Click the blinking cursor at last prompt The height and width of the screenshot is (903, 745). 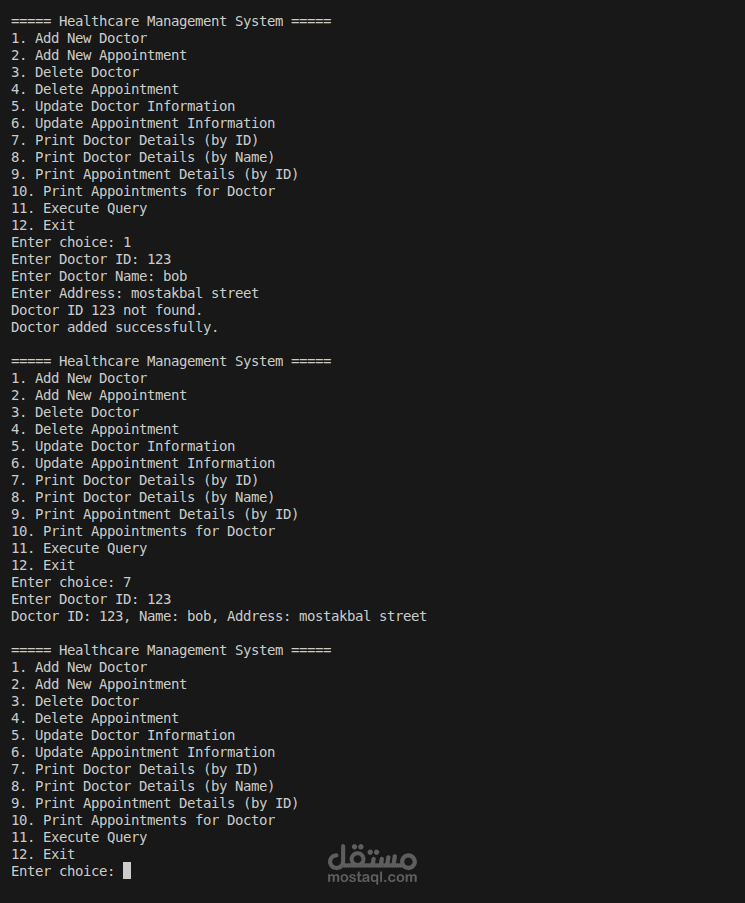click(127, 871)
